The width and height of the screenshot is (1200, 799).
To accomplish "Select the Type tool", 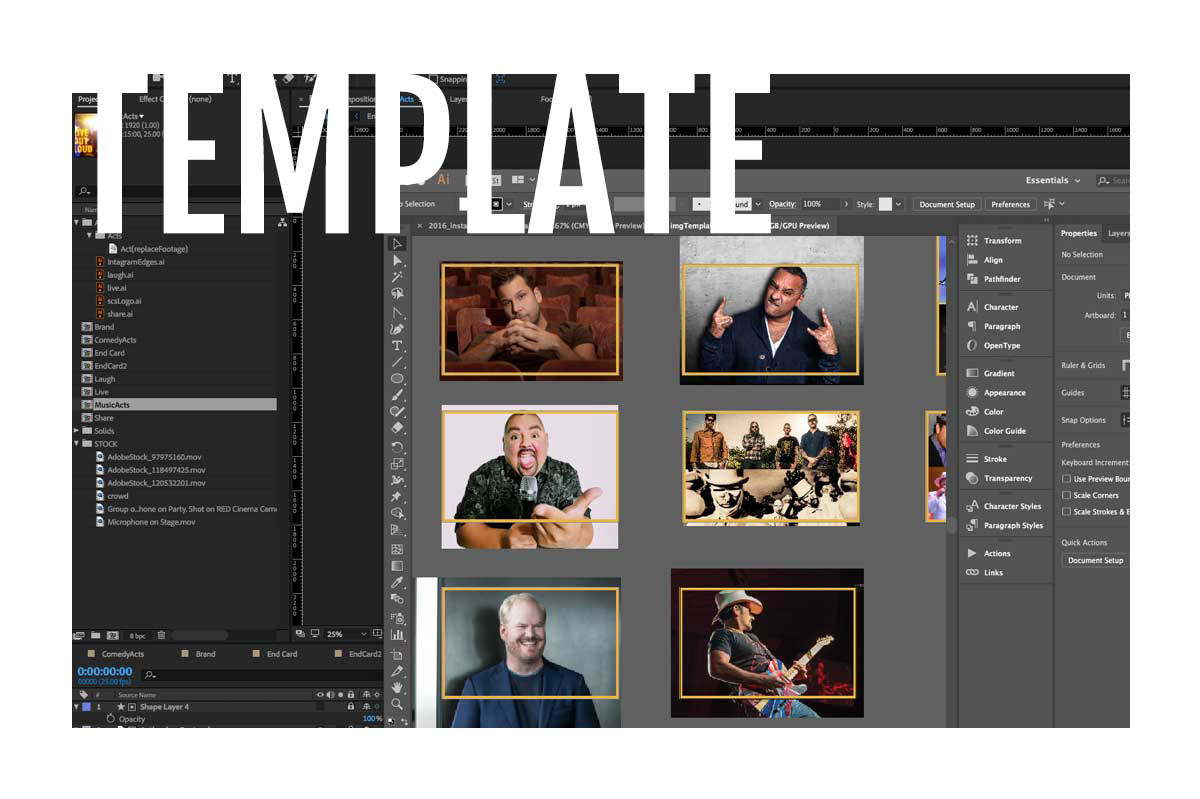I will pyautogui.click(x=397, y=345).
